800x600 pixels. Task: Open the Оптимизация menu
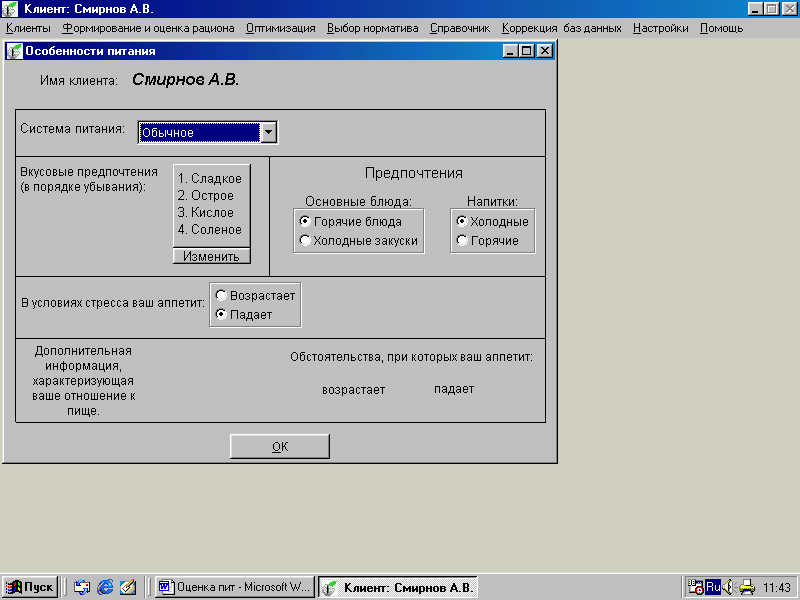(x=281, y=28)
